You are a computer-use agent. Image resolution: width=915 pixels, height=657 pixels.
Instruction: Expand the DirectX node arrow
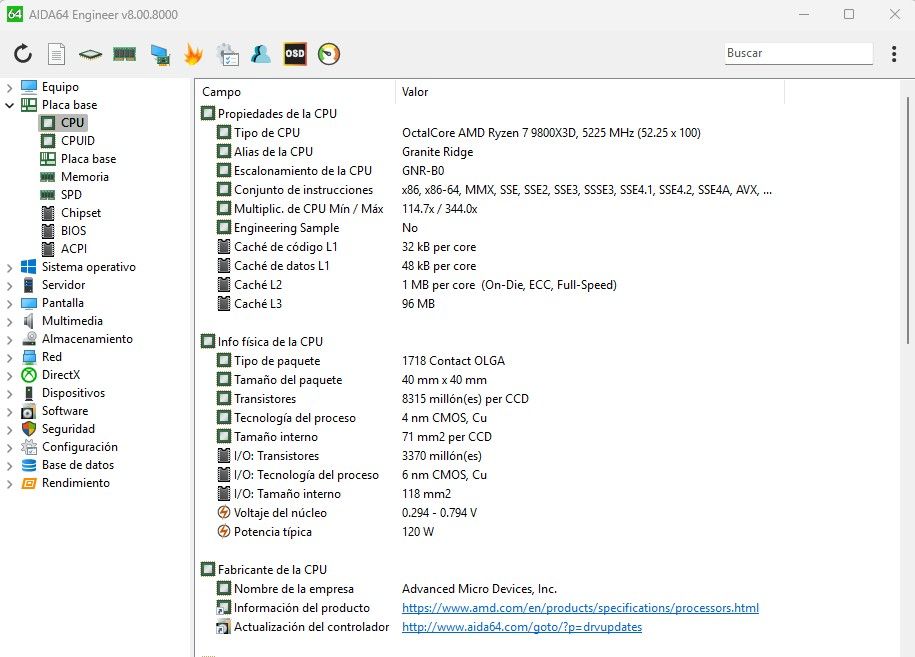9,376
